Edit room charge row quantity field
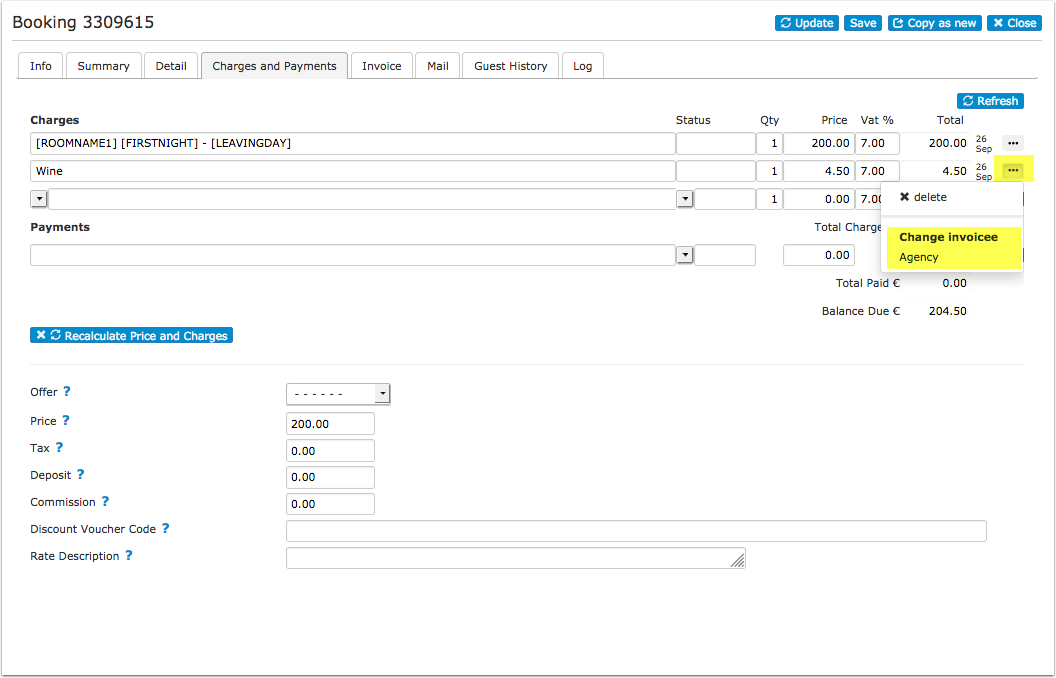The width and height of the screenshot is (1056, 678). pyautogui.click(x=769, y=143)
